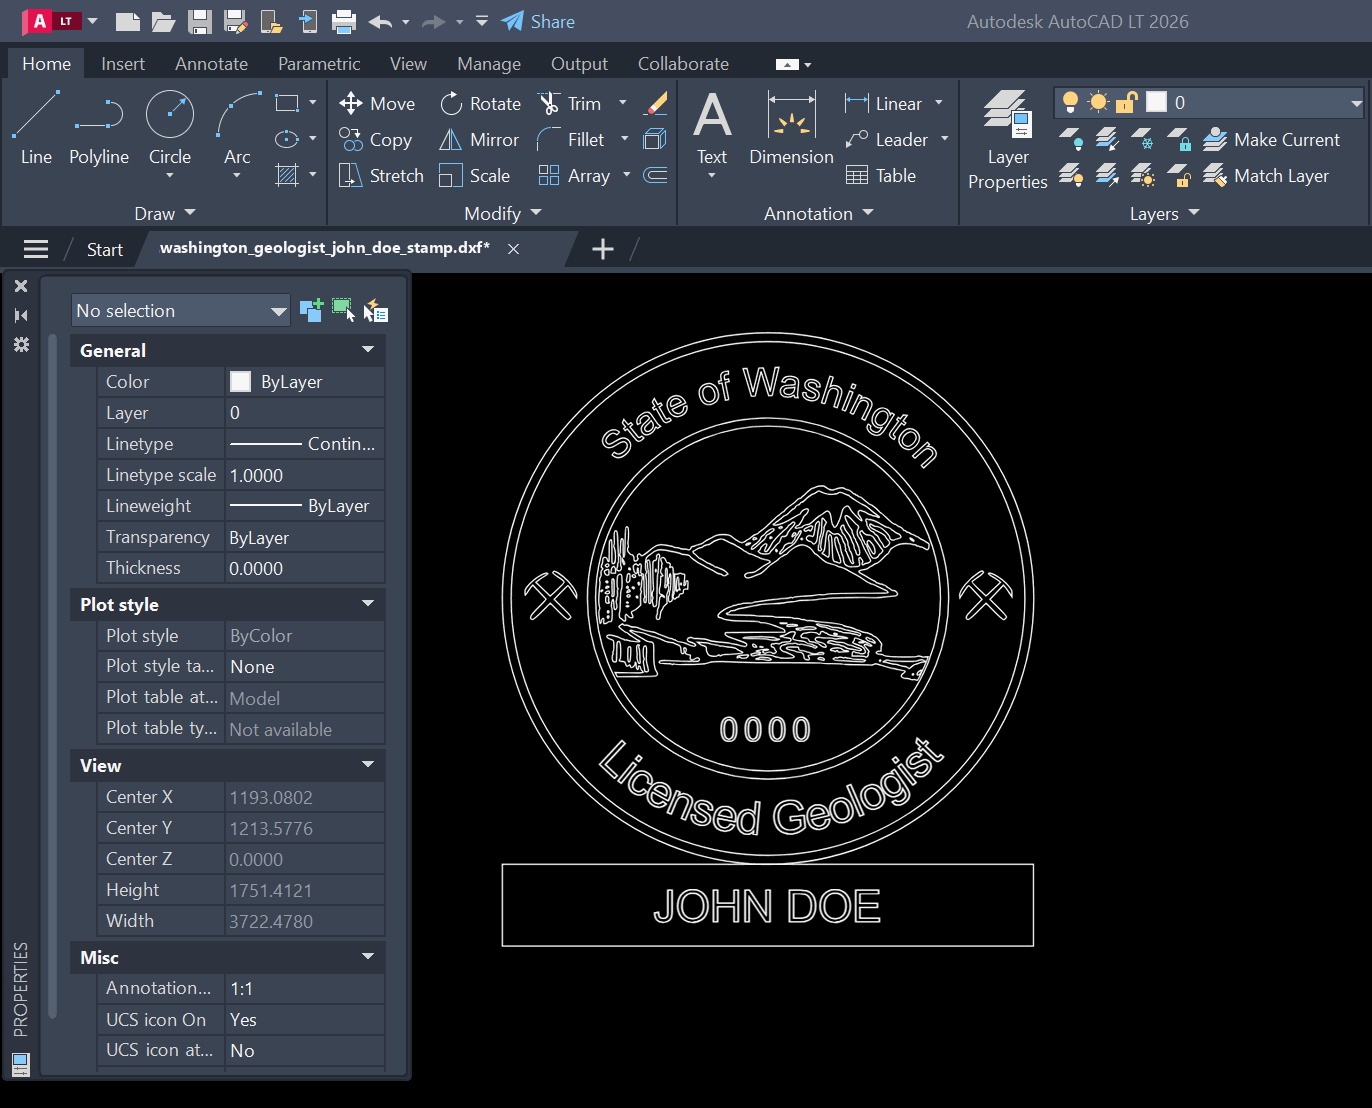Click the Erase tool icon
1372x1108 pixels.
(x=656, y=104)
